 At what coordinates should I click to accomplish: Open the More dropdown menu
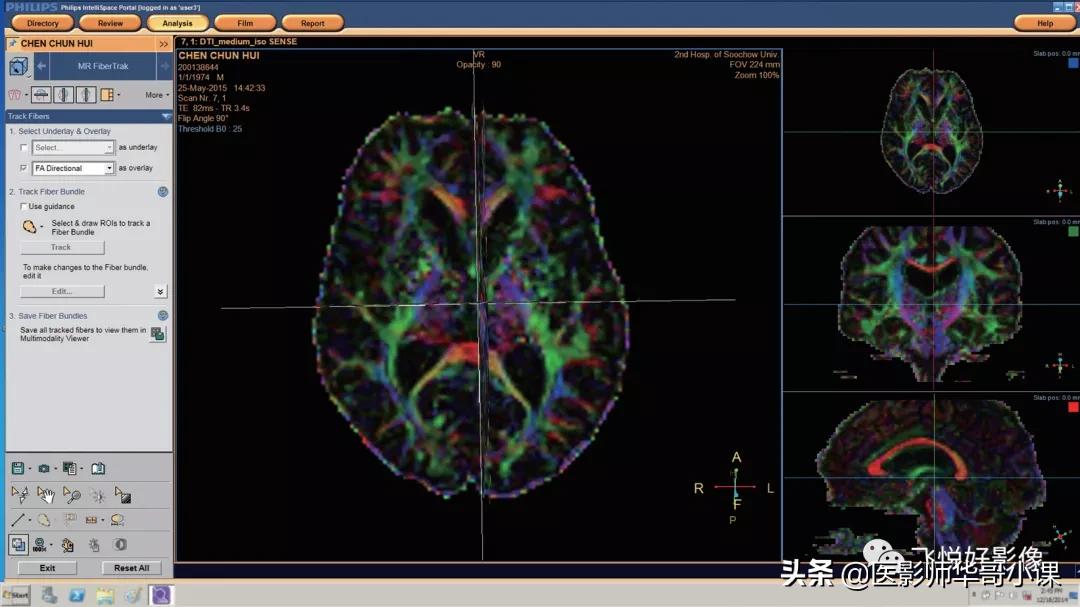point(156,95)
